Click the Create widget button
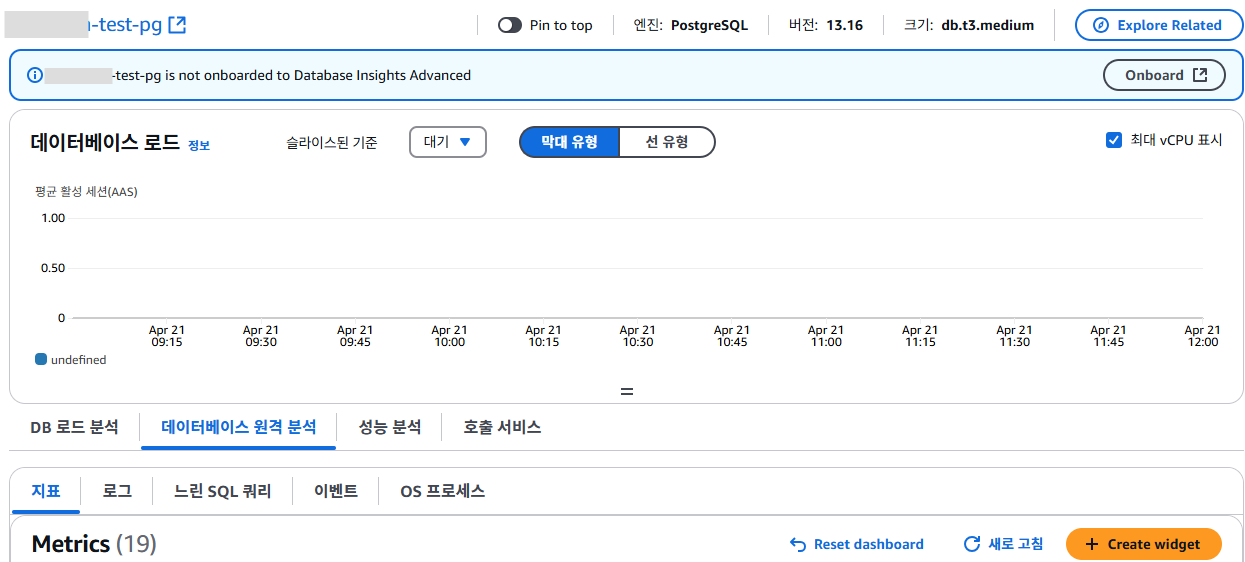Viewport: 1245px width, 562px height. (1143, 544)
